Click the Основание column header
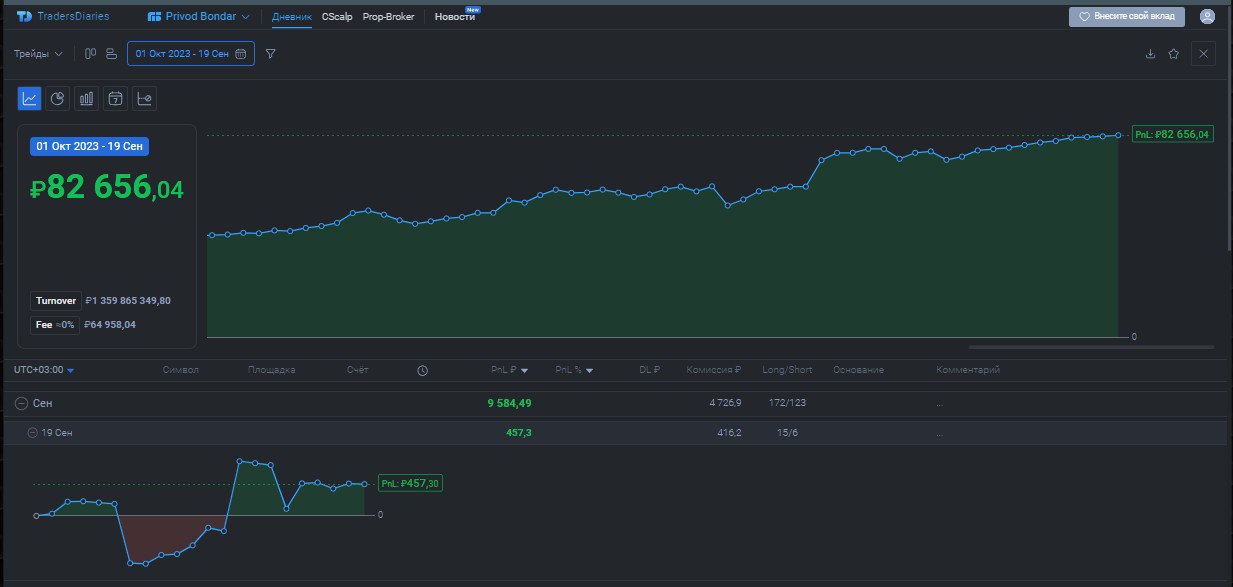This screenshot has width=1233, height=587. tap(858, 370)
